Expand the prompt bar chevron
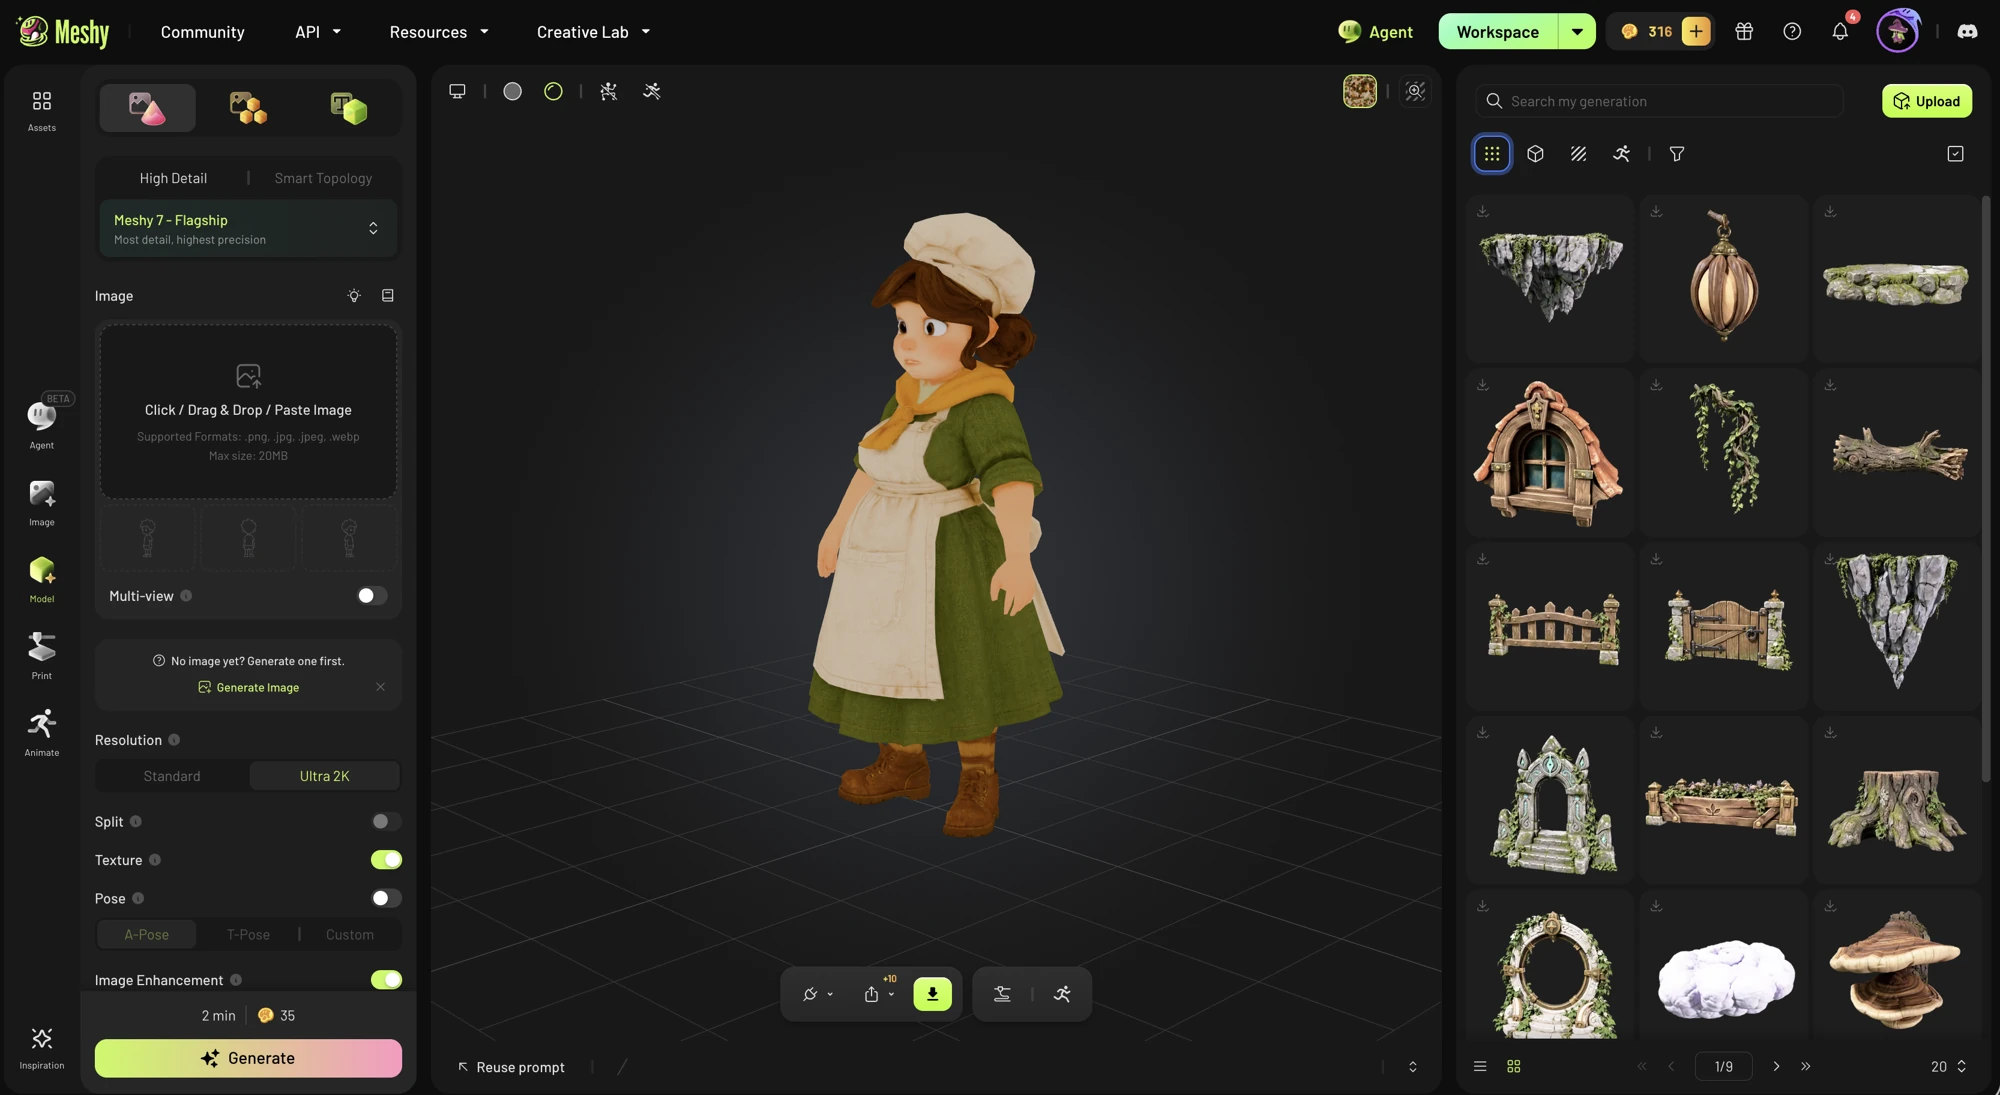 coord(1412,1067)
